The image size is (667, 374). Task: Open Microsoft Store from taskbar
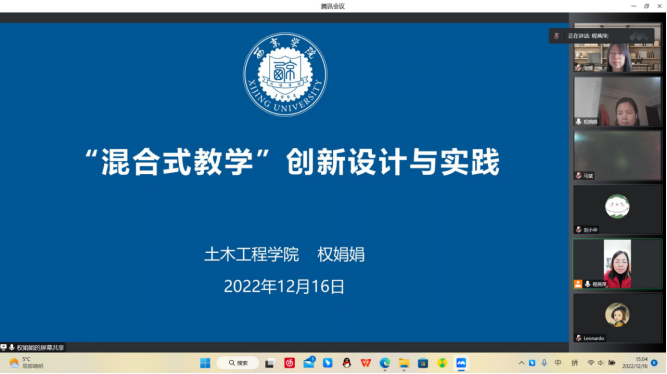[423, 363]
